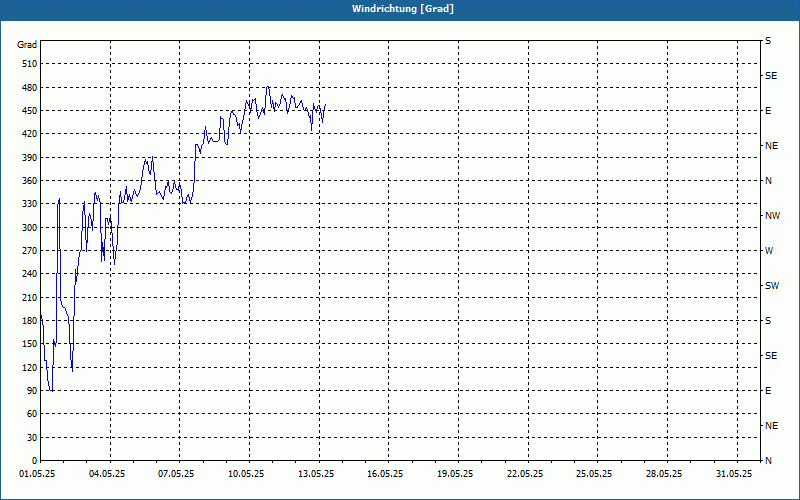Image resolution: width=800 pixels, height=500 pixels.
Task: Click the SW compass direction label
Action: (x=772, y=286)
